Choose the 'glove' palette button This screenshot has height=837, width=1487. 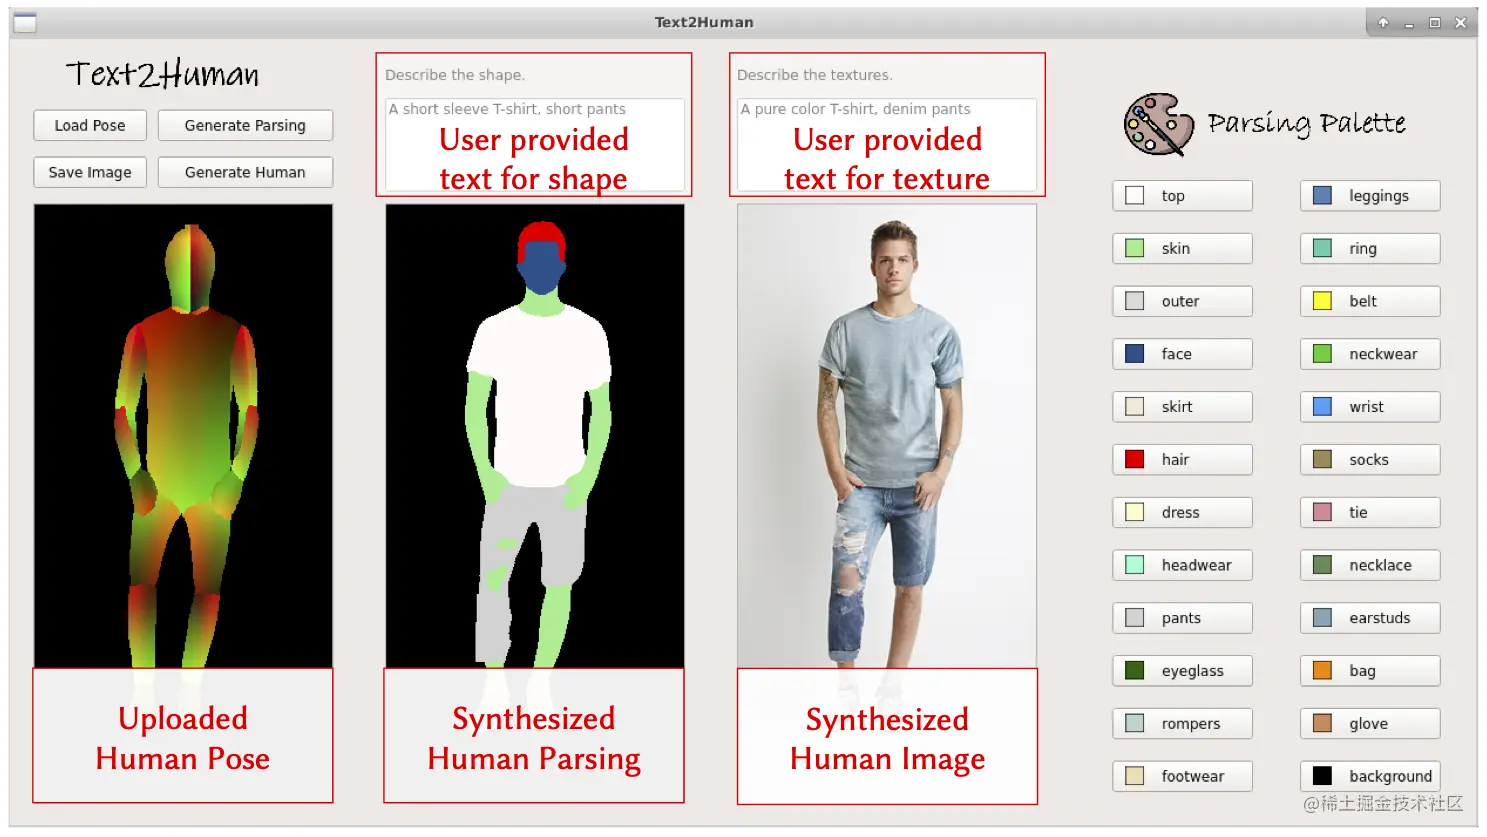1370,724
